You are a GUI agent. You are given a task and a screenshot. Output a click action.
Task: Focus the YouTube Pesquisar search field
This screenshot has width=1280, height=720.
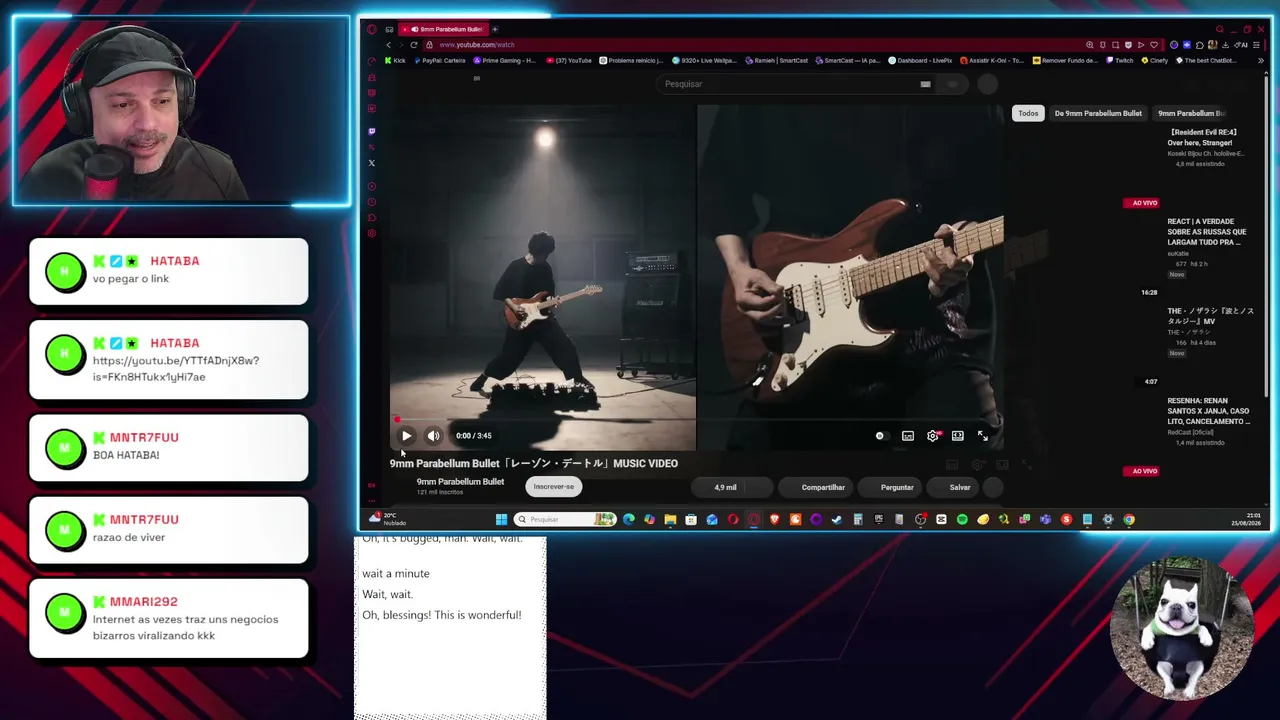[x=790, y=84]
